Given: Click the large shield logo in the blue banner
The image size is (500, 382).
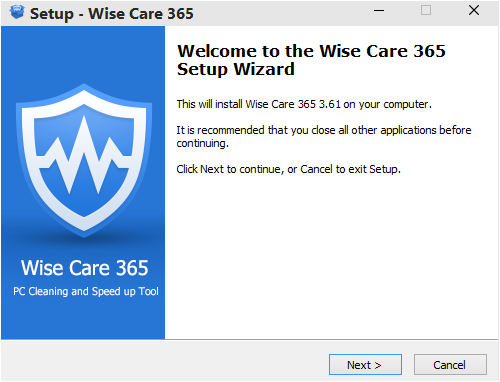Looking at the screenshot, I should (84, 161).
